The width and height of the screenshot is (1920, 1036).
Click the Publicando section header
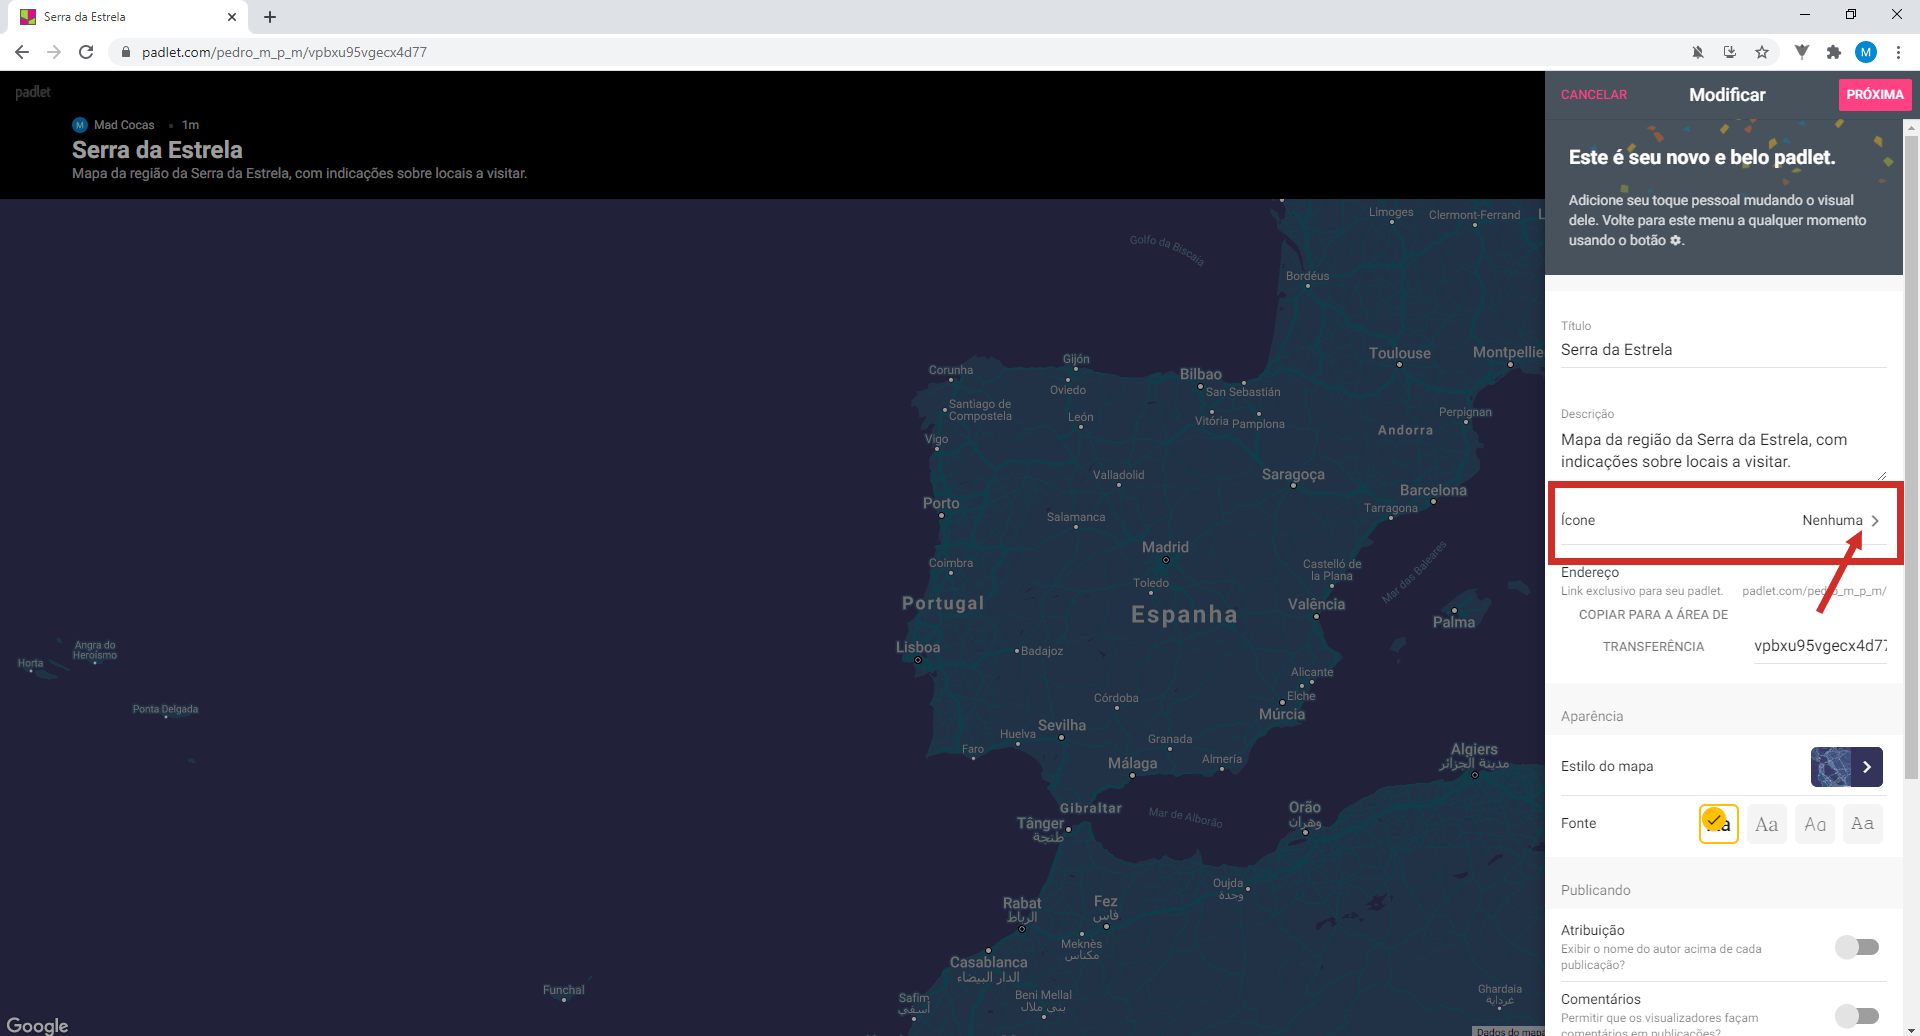[x=1595, y=891]
